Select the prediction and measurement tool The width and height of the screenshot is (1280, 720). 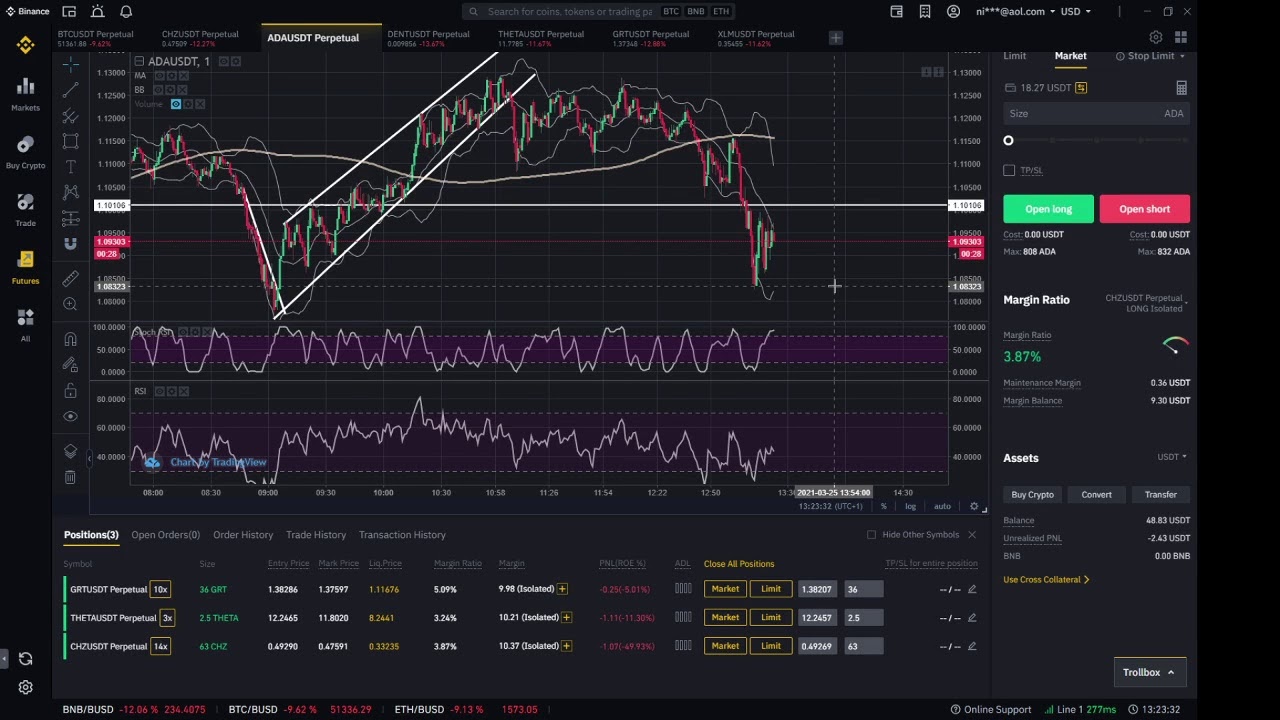coord(70,218)
